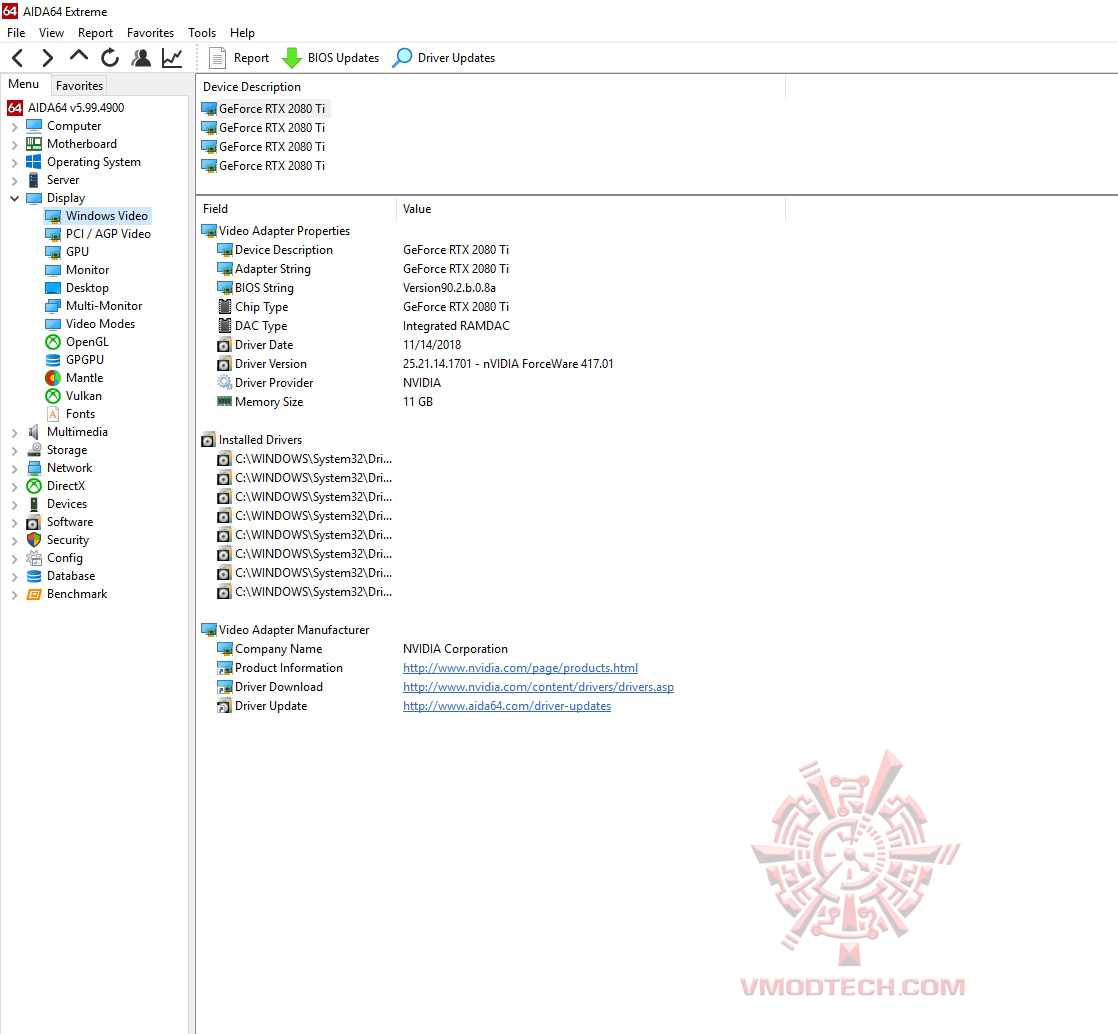Open the Favorites menu

tap(150, 33)
